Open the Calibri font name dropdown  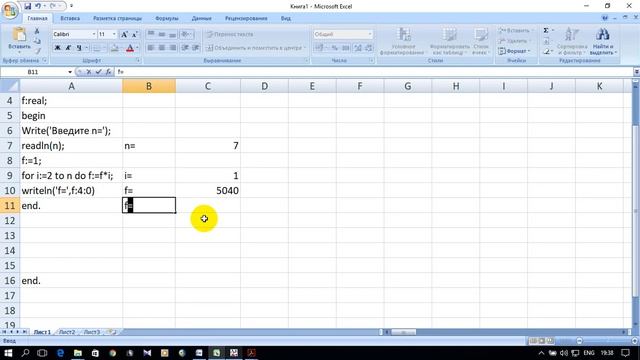coord(94,34)
